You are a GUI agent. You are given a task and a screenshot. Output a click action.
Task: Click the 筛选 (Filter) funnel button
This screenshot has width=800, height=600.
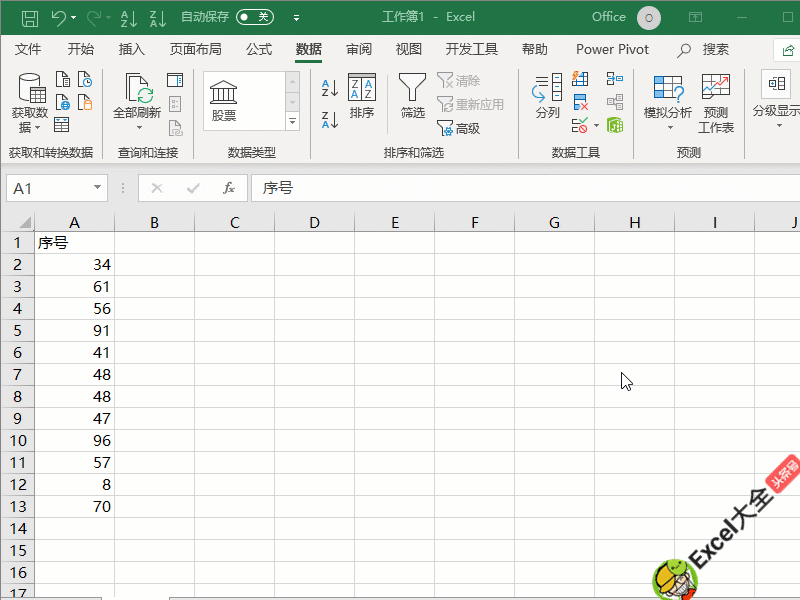[x=412, y=96]
